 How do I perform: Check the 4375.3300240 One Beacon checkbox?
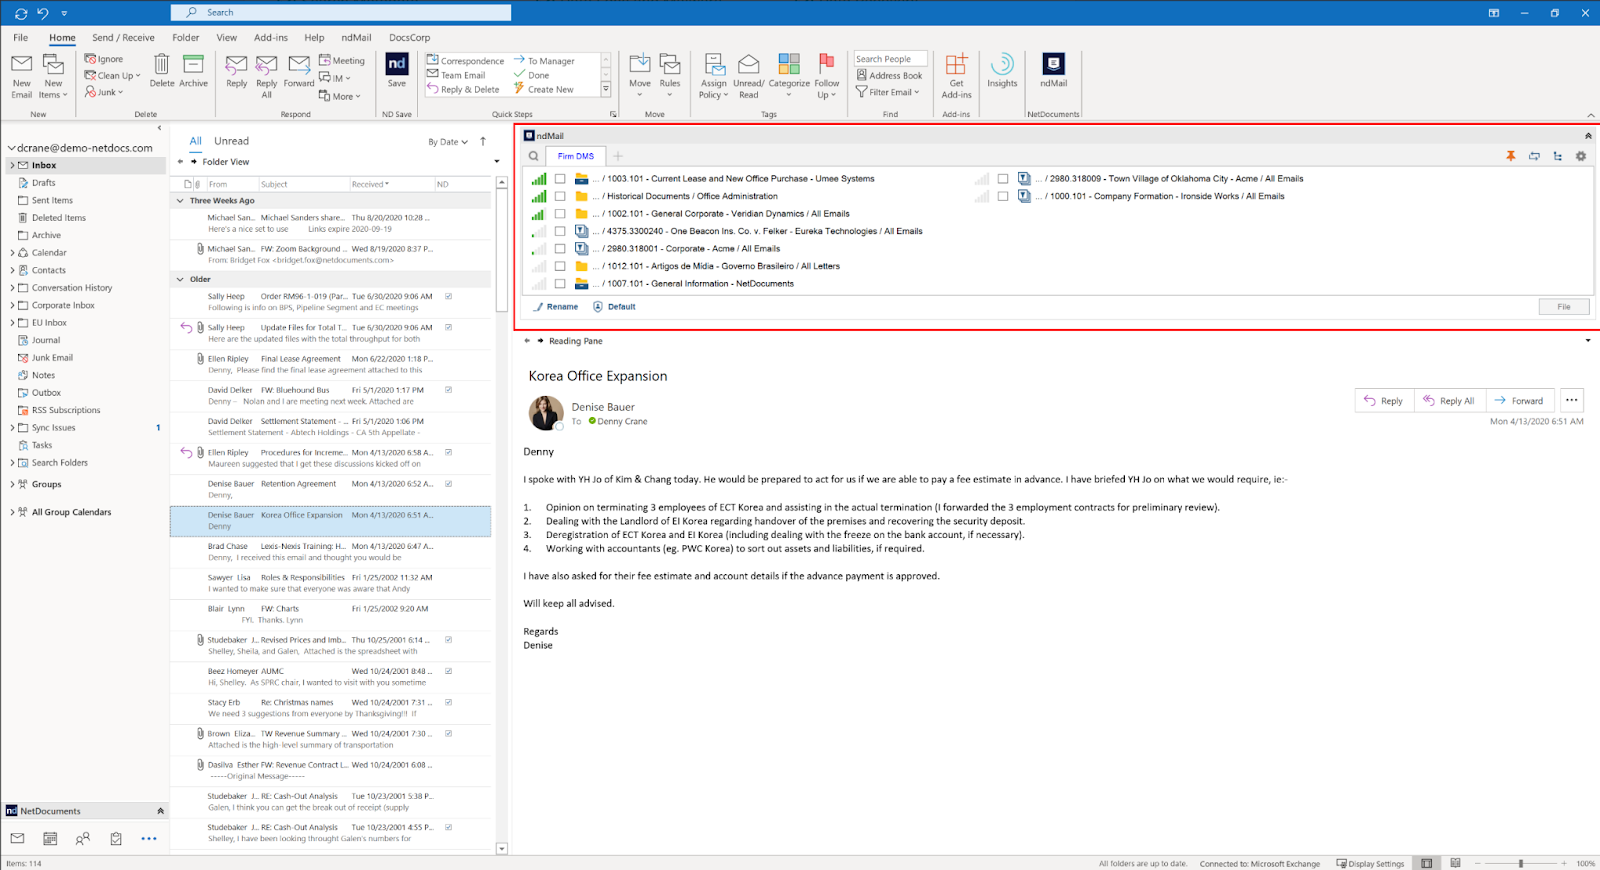[x=560, y=231]
